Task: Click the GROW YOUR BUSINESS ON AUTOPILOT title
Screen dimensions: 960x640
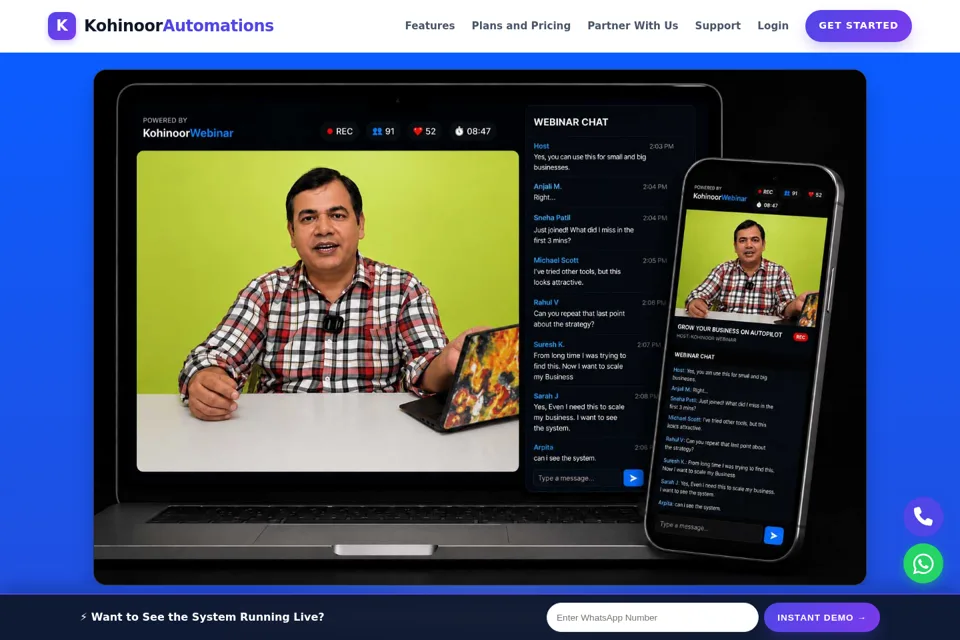Action: click(730, 331)
